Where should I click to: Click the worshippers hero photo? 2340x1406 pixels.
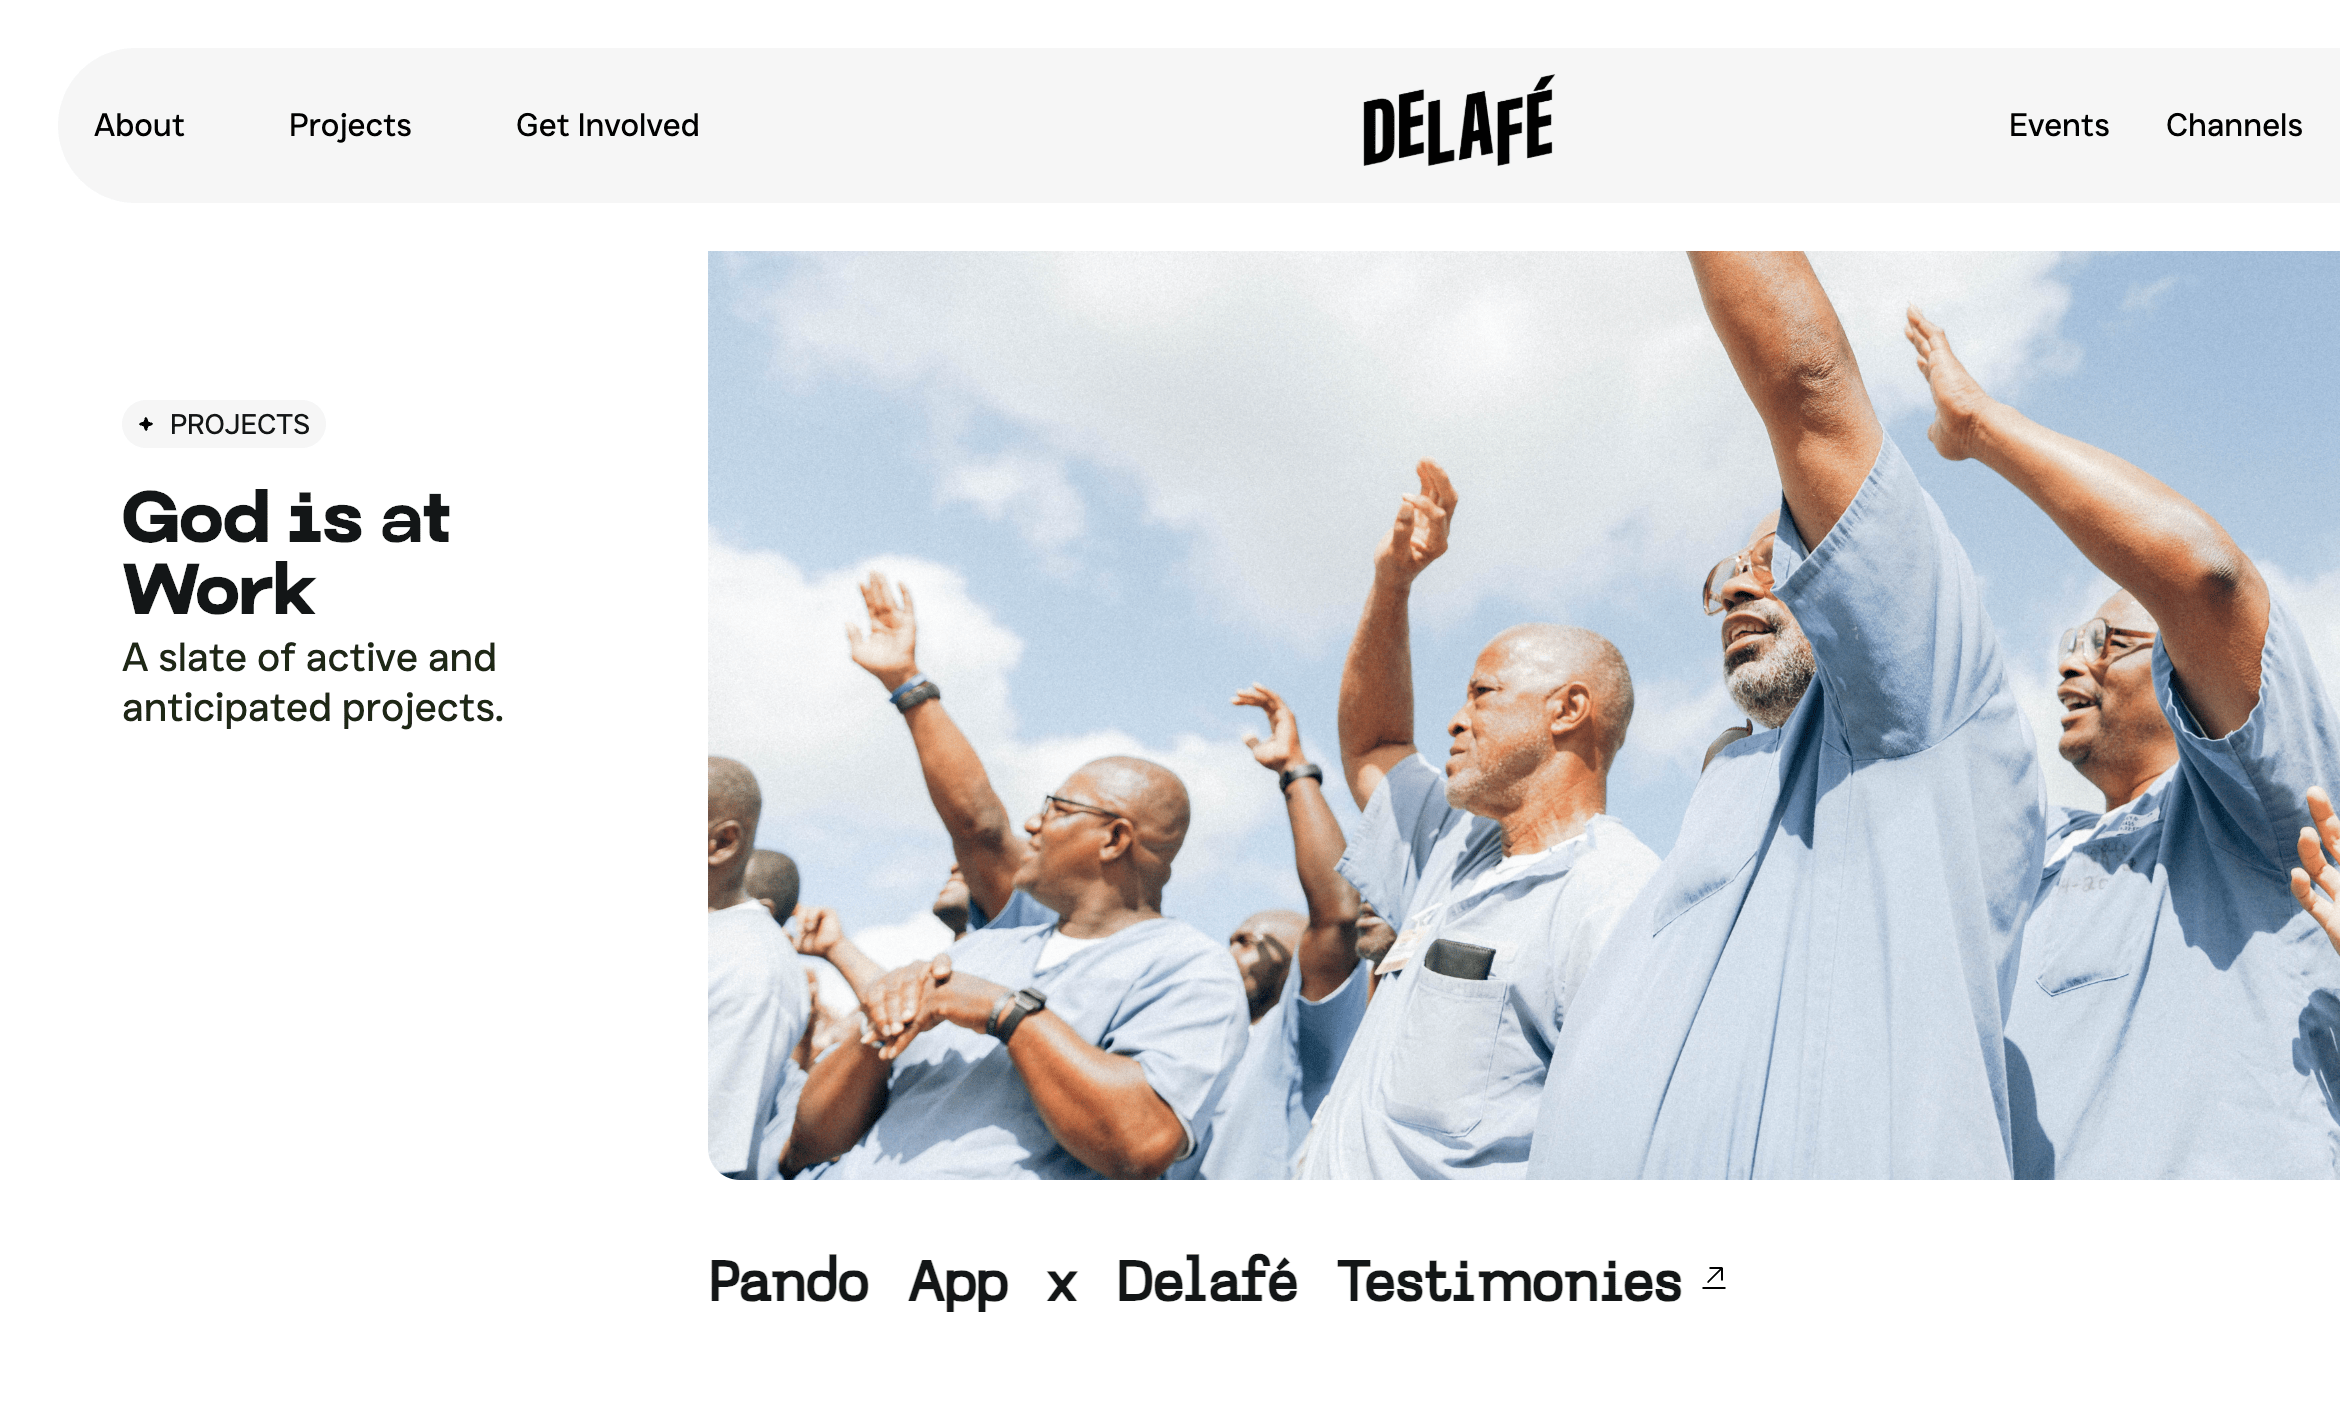(x=1523, y=715)
